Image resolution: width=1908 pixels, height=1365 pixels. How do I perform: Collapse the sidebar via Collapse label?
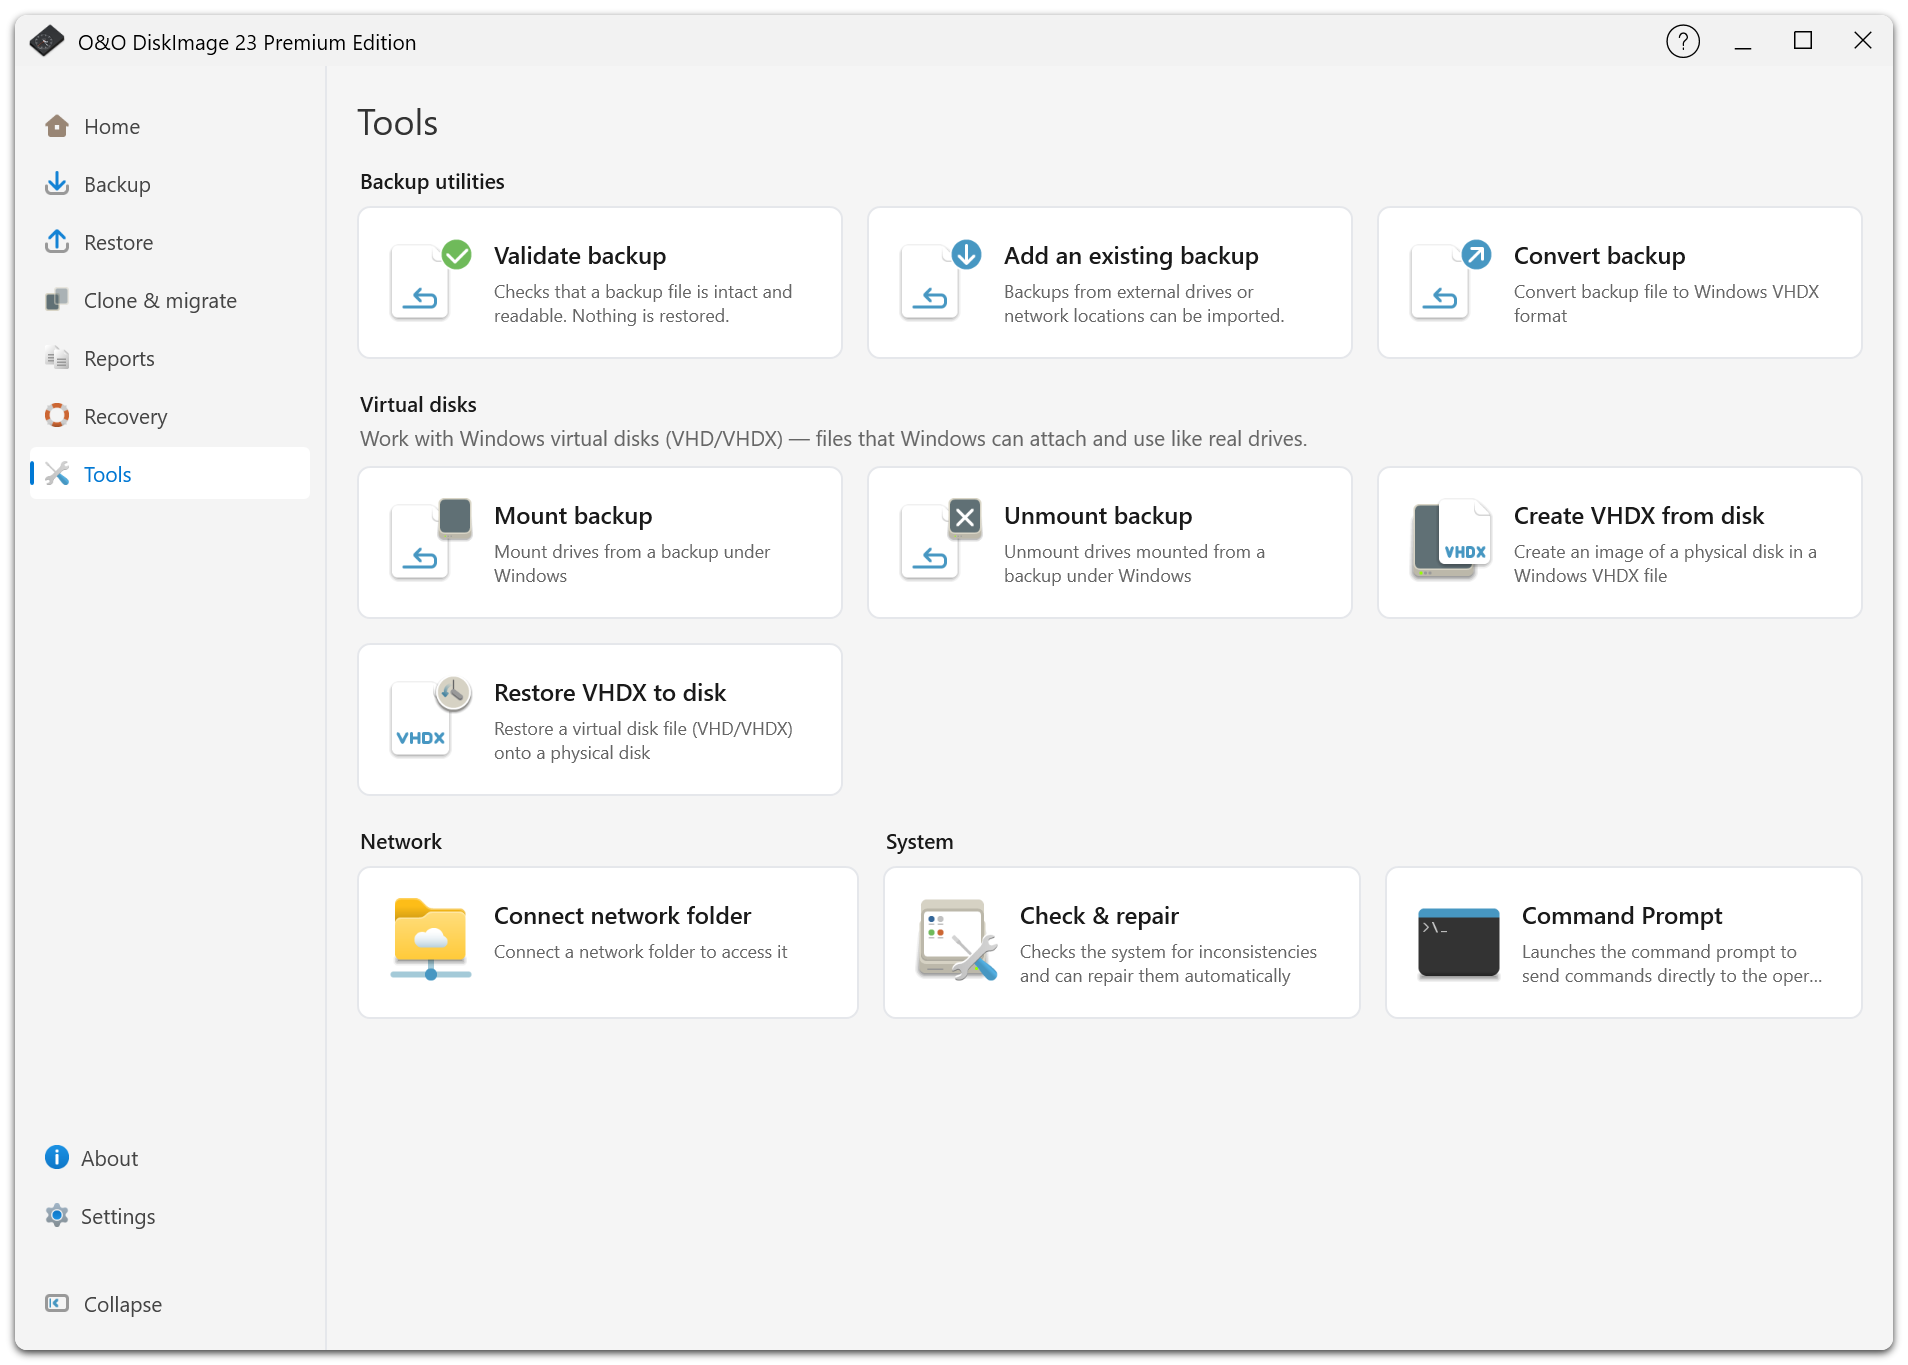coord(122,1305)
